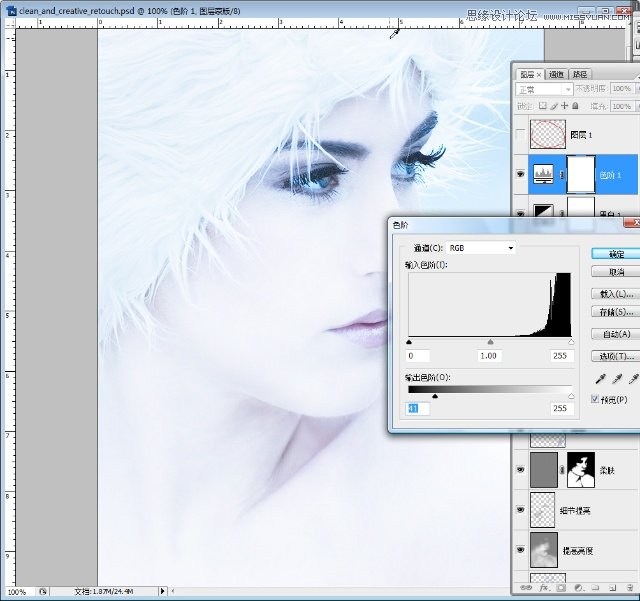Click the output highlight 255 field
640x601 pixels.
click(562, 408)
